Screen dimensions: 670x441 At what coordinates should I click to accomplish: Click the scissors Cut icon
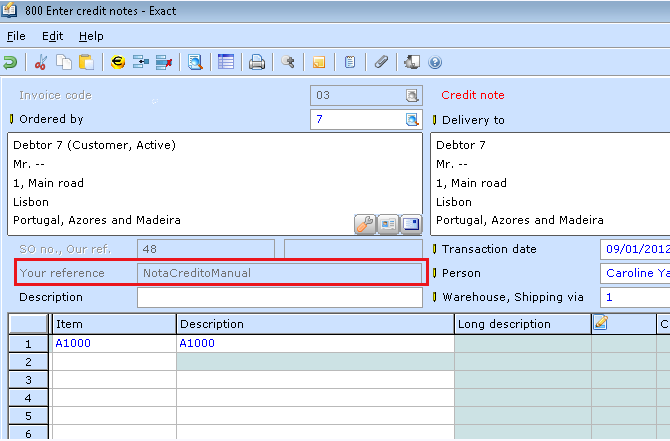click(x=41, y=62)
